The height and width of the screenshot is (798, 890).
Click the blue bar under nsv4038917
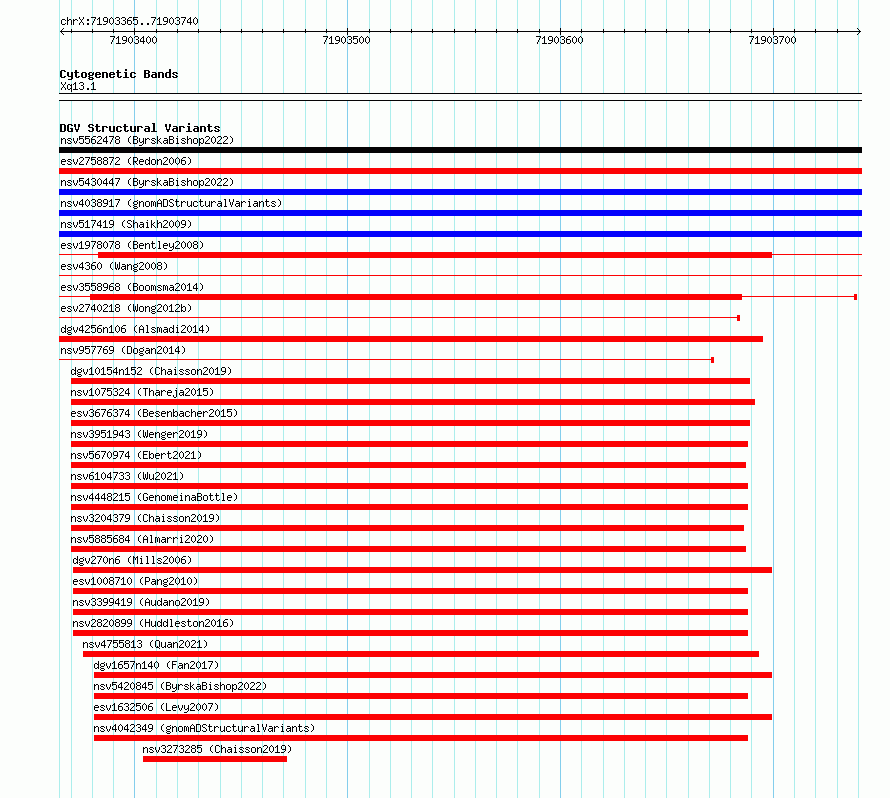(460, 213)
